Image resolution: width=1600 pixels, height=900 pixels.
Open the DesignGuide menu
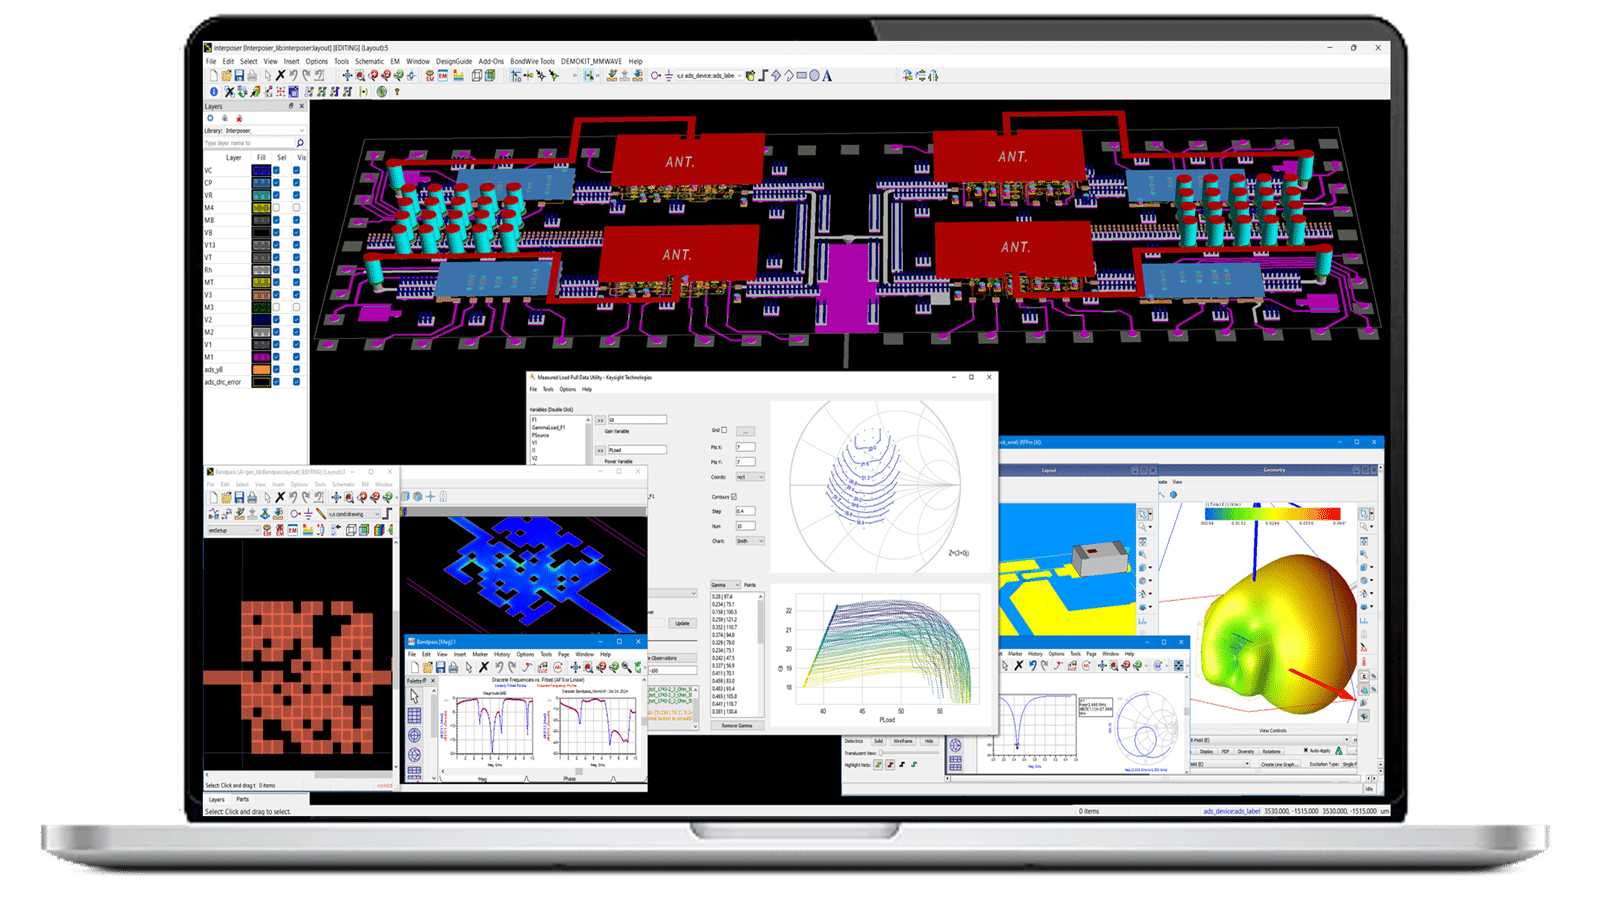(453, 61)
